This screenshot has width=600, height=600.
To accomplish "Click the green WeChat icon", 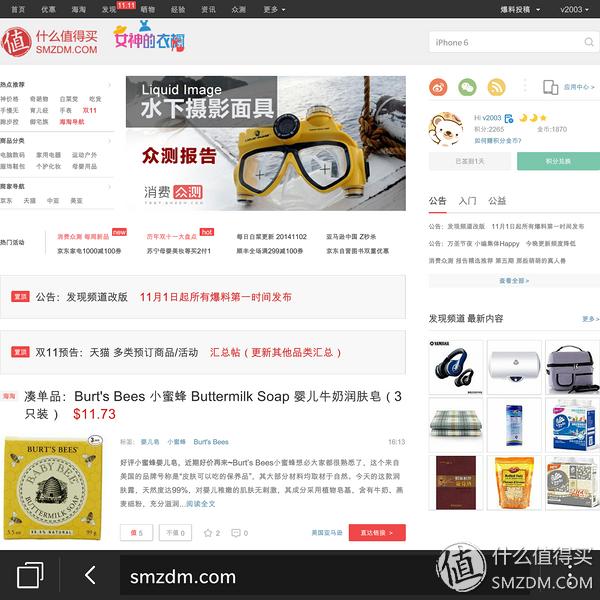I will 467,87.
